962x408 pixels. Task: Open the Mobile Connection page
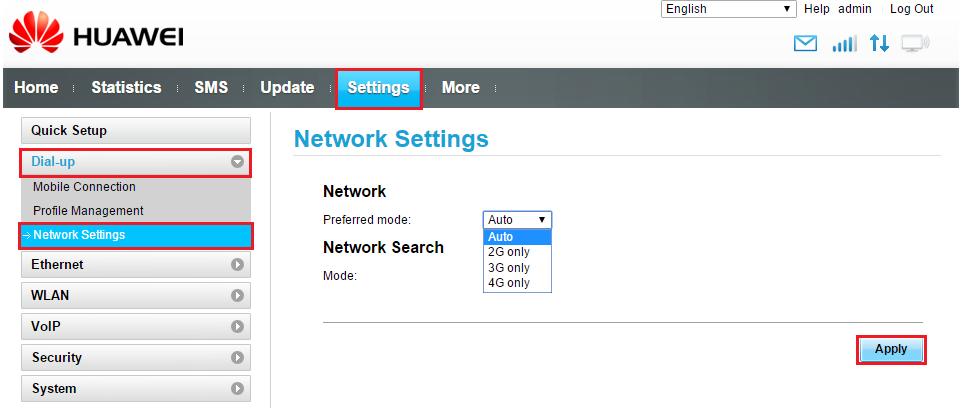click(x=84, y=187)
